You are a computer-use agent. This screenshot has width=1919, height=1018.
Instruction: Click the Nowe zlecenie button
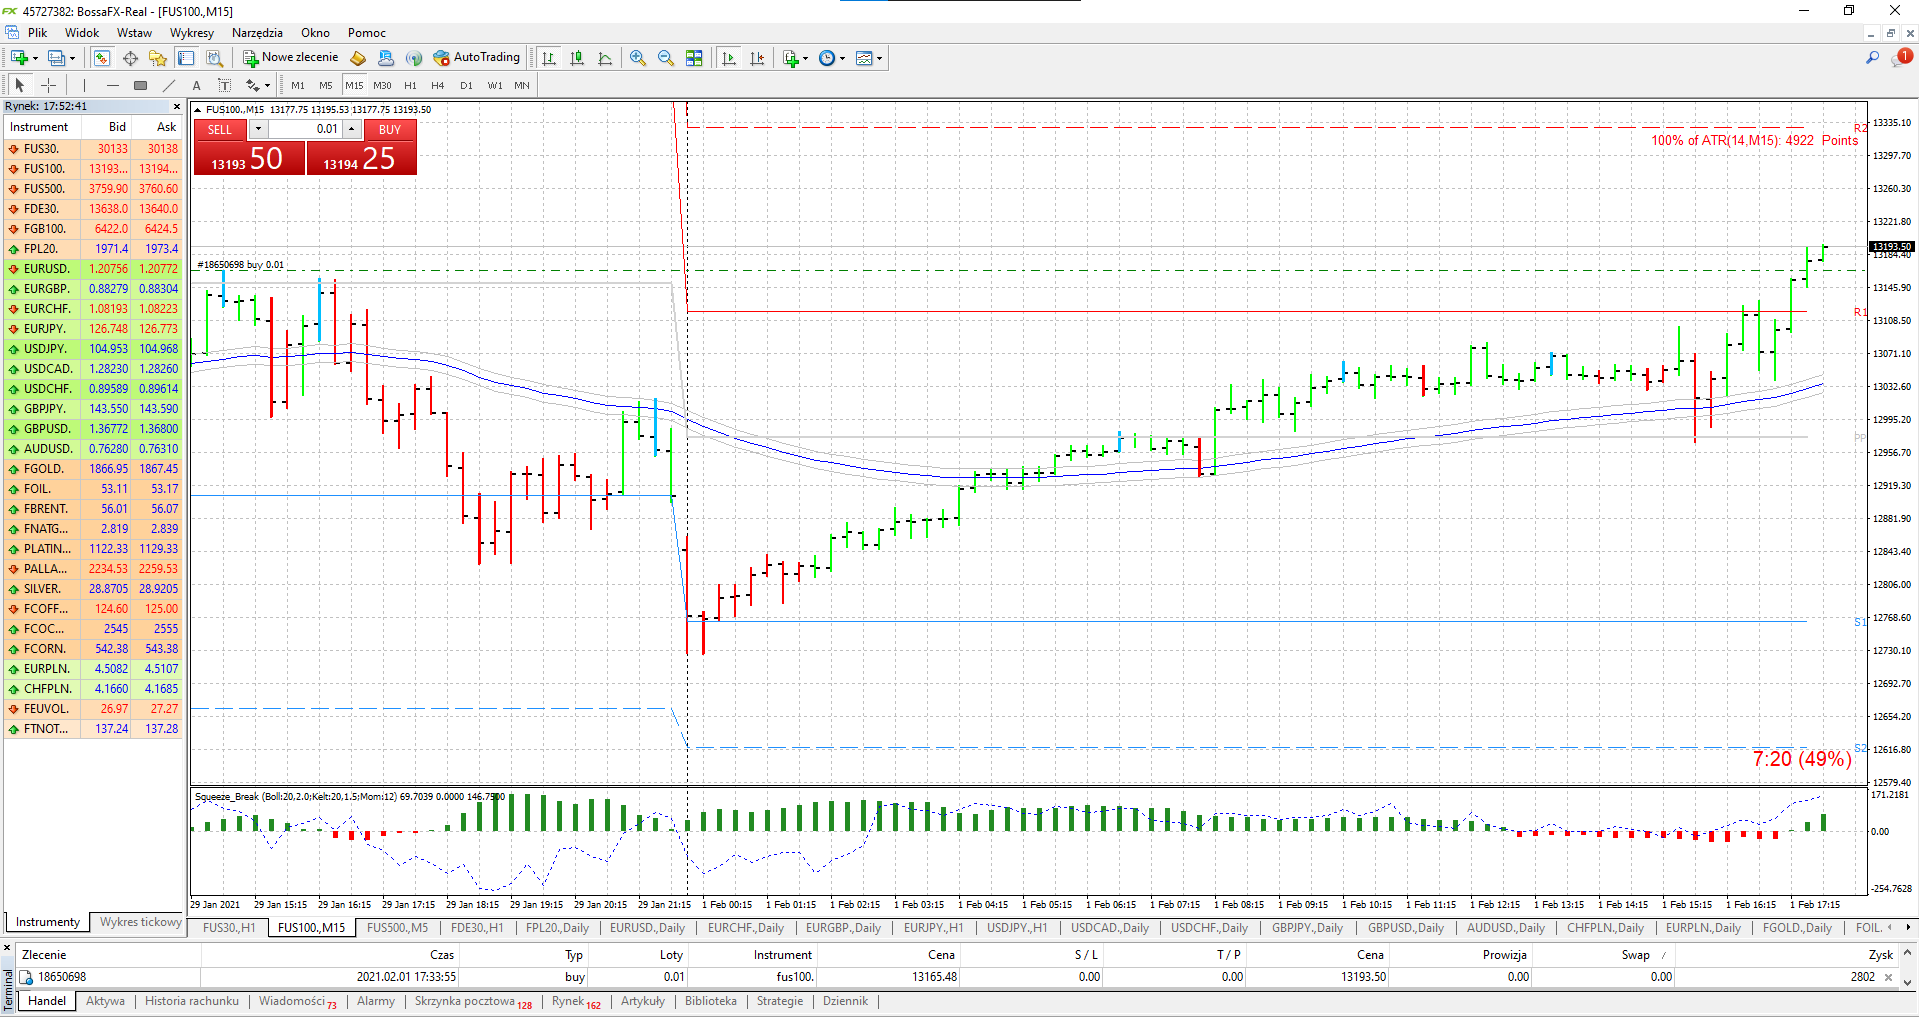pyautogui.click(x=291, y=58)
